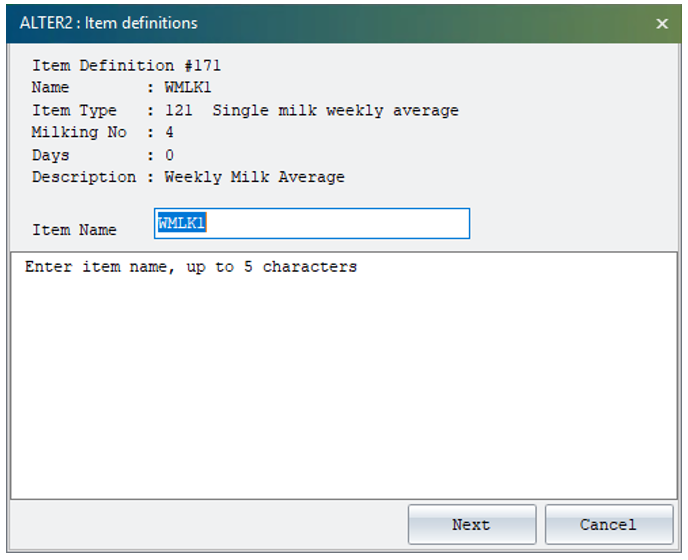This screenshot has width=688, height=560.
Task: Select the highlighted WMLK1 text in field
Action: point(182,223)
